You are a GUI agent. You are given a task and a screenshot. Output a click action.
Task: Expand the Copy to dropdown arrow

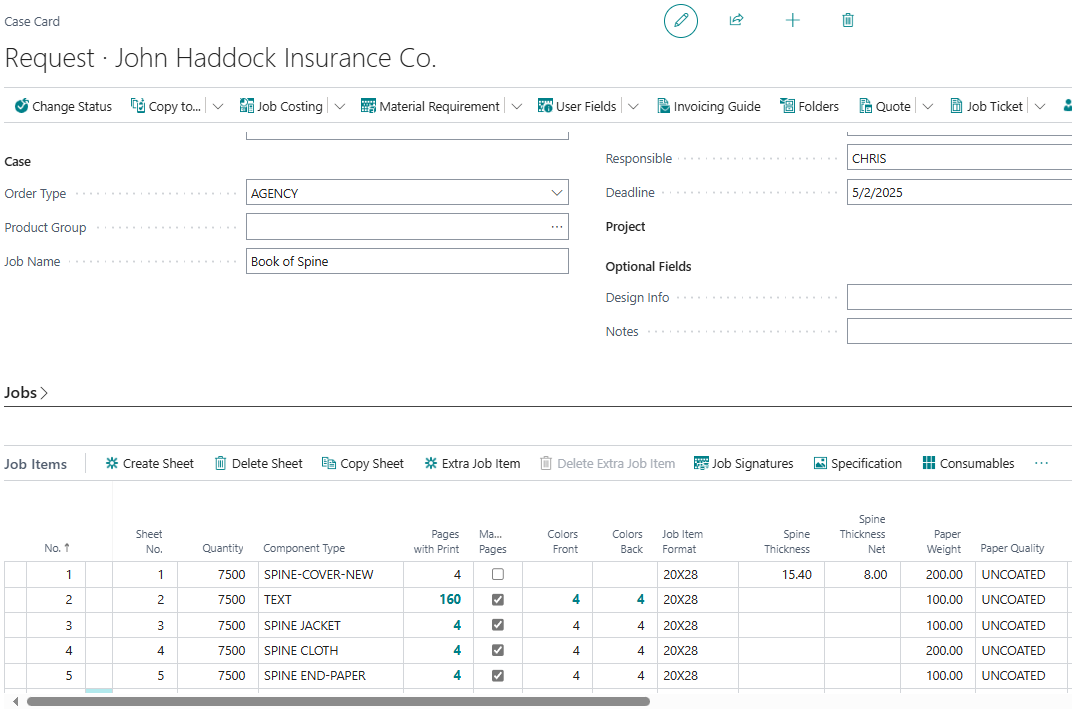pos(218,106)
